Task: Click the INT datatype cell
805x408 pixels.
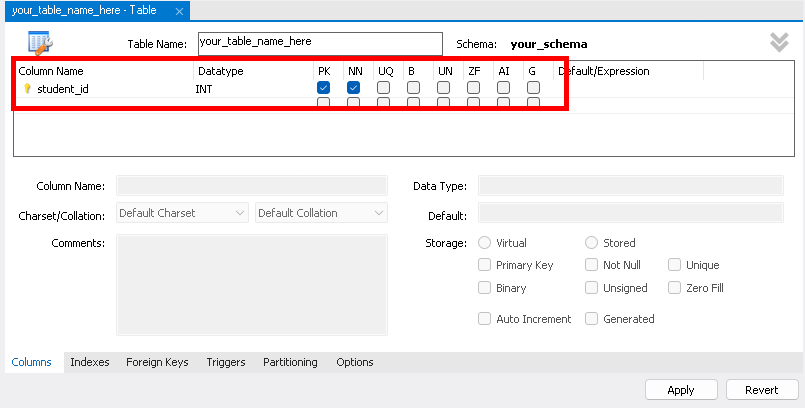Action: pos(204,89)
